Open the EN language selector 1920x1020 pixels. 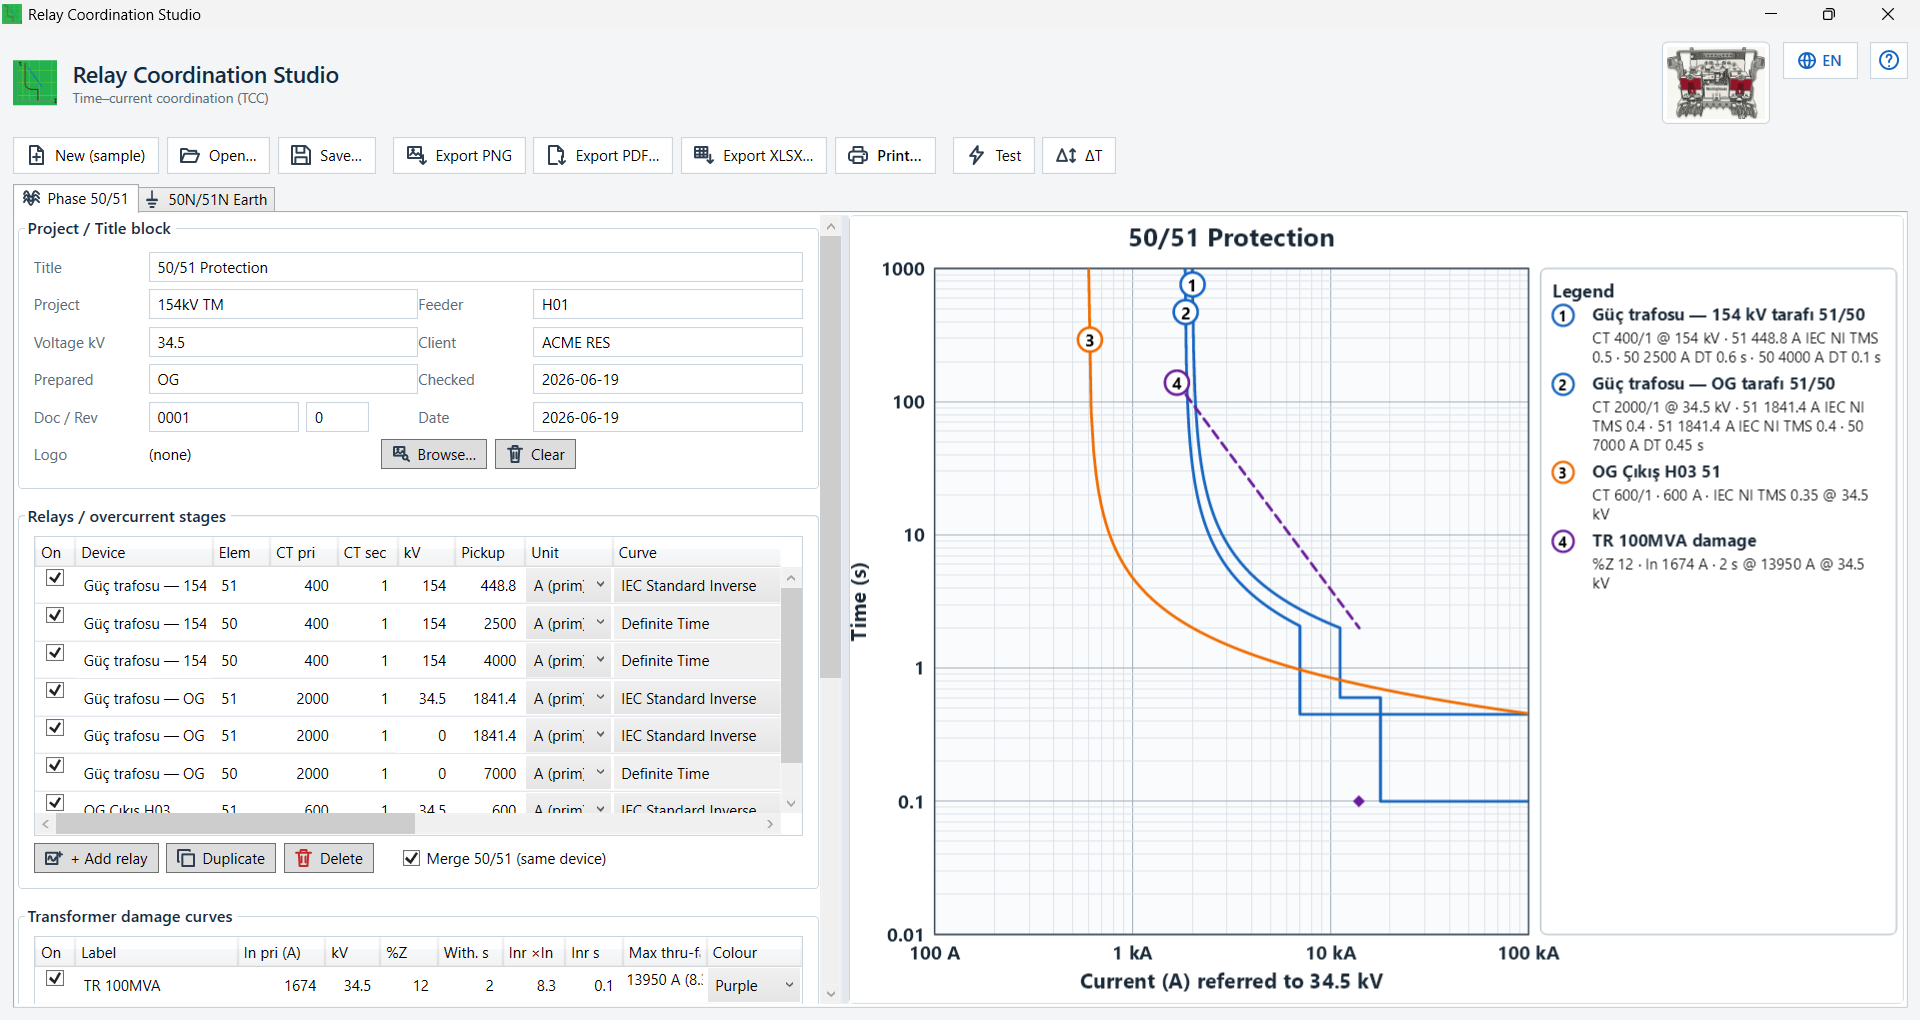tap(1820, 61)
